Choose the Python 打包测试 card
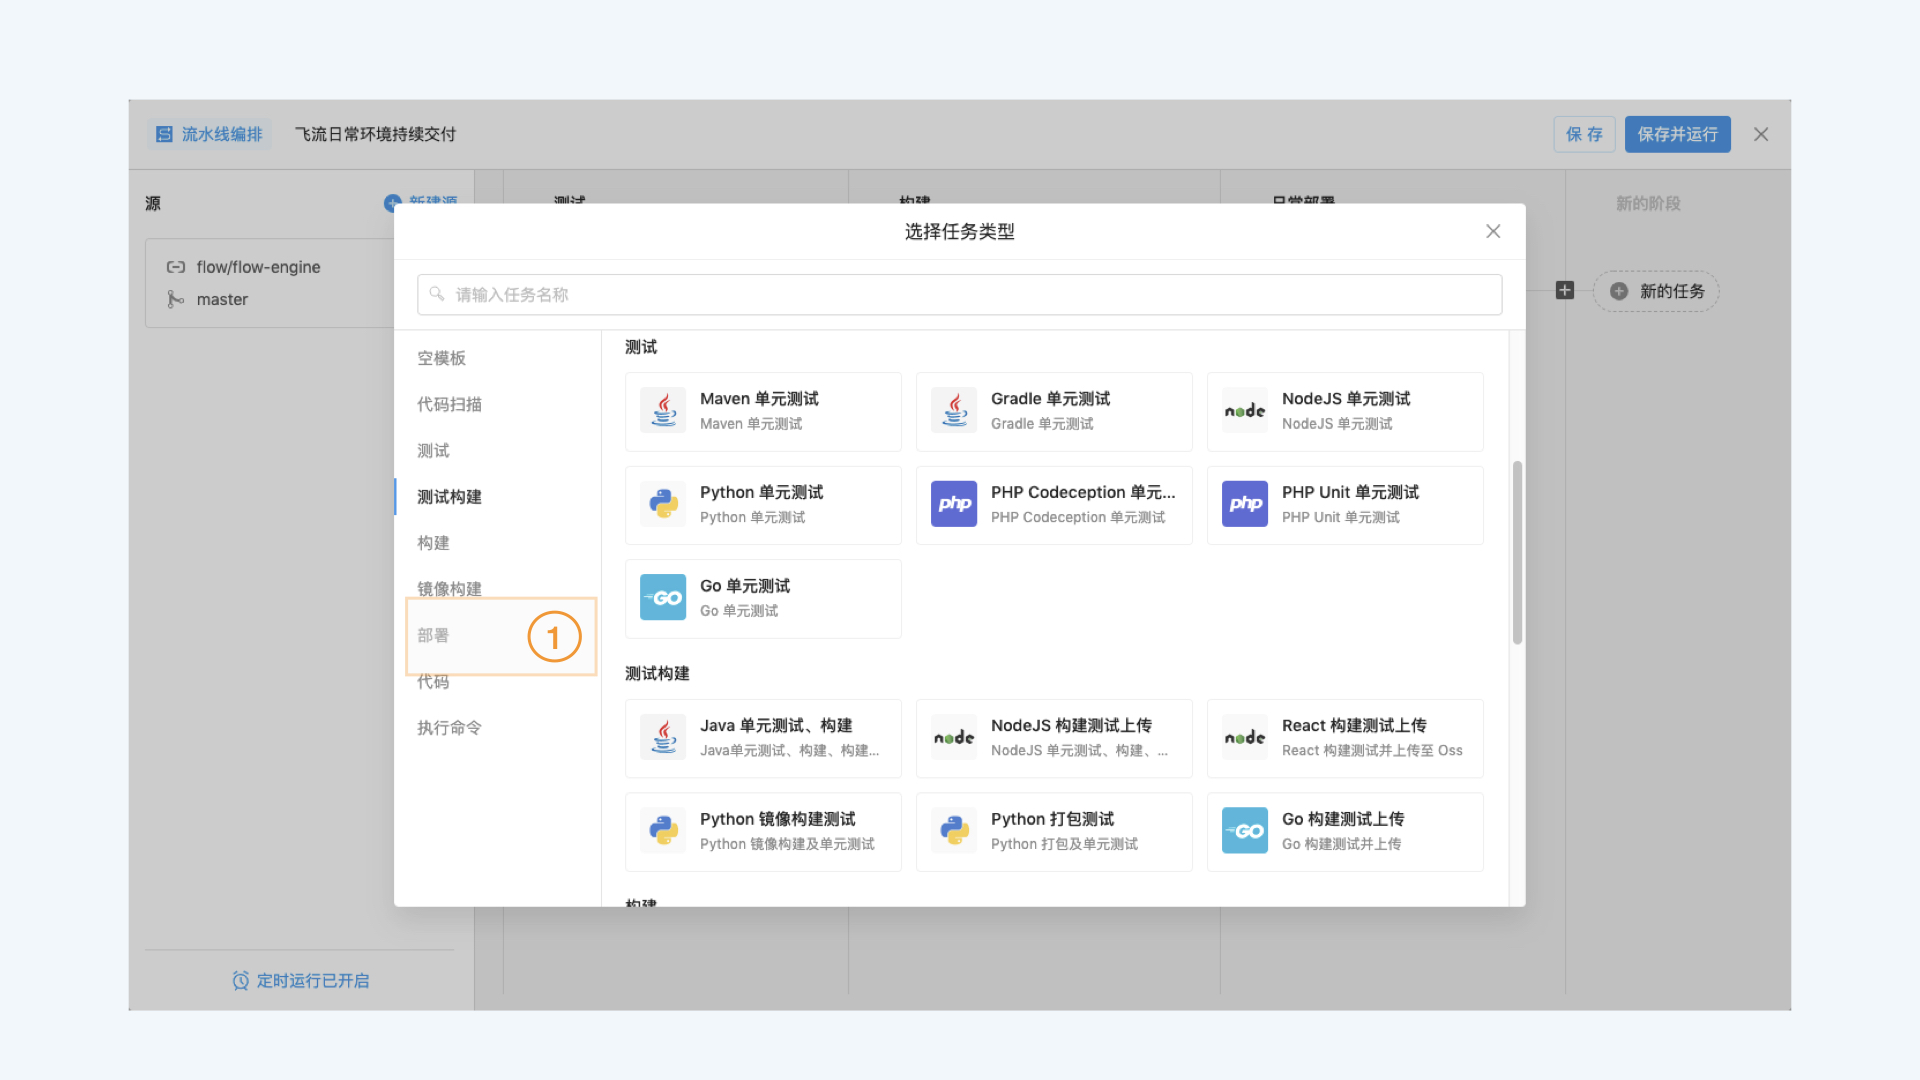 coord(1054,832)
